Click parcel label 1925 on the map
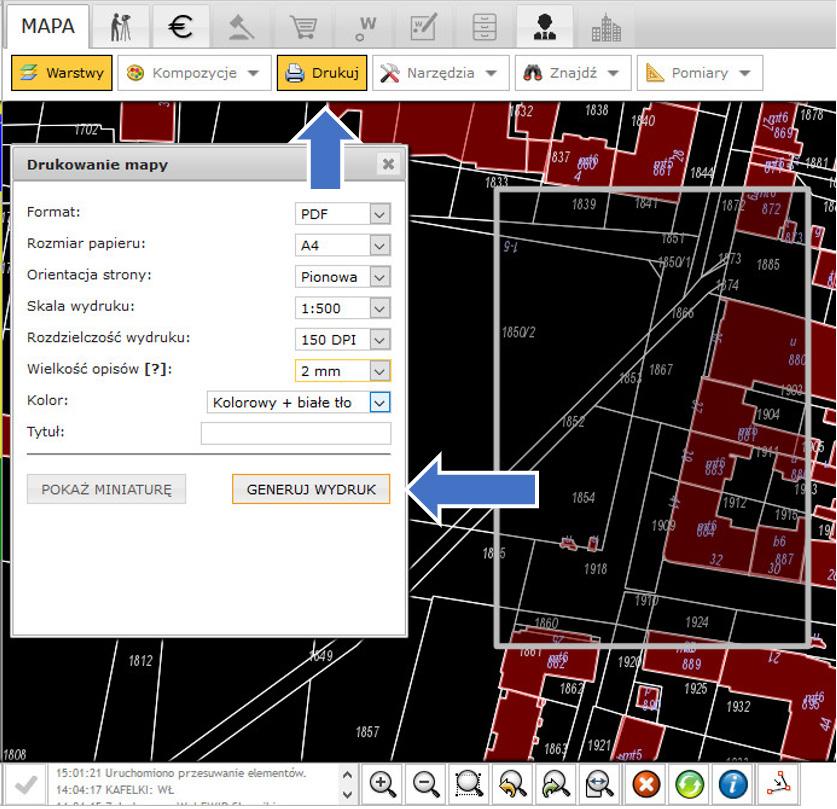The image size is (837, 809). pos(696,689)
